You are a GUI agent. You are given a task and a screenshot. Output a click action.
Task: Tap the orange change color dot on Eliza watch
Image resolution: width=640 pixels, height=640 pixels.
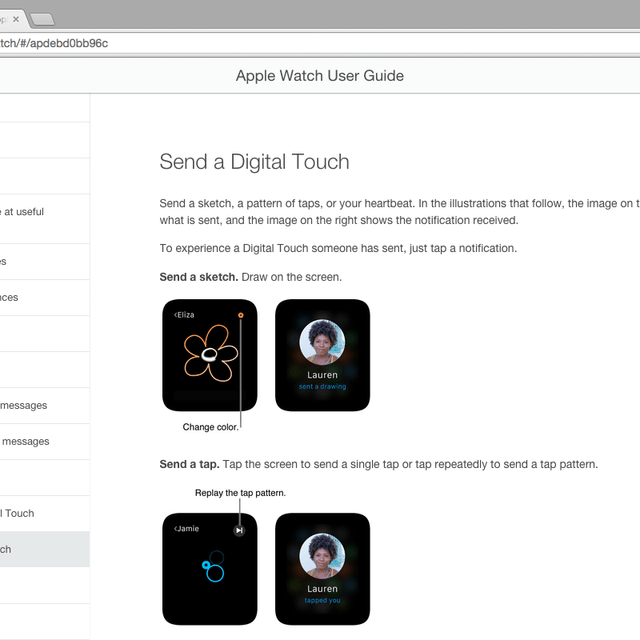click(x=241, y=315)
